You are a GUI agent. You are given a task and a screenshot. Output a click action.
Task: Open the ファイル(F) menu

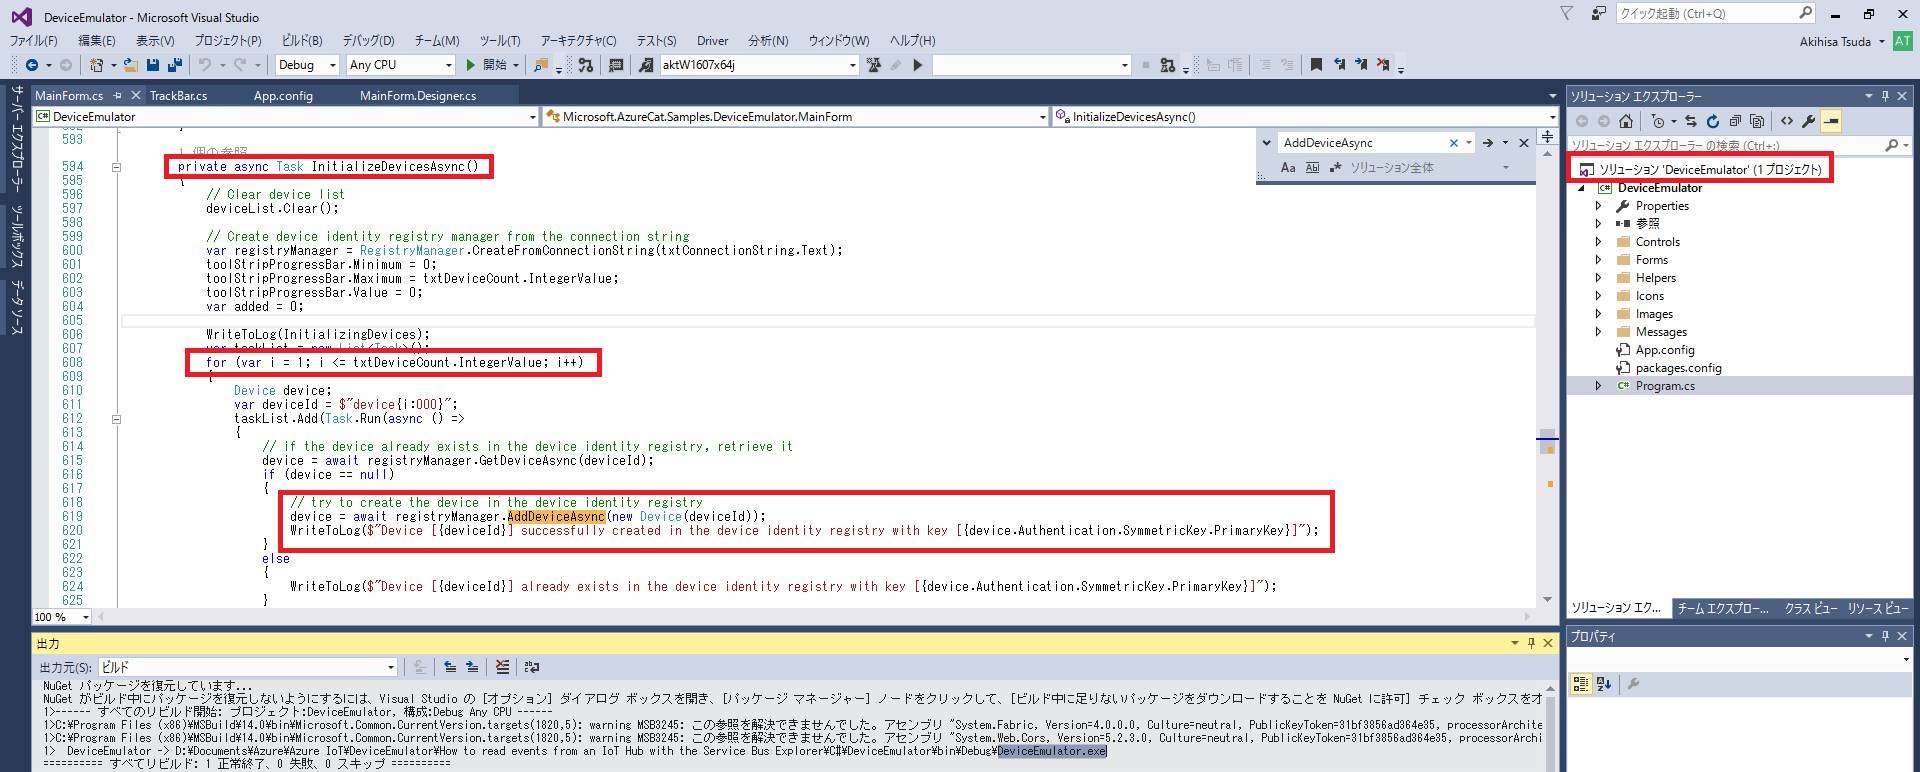pyautogui.click(x=33, y=41)
